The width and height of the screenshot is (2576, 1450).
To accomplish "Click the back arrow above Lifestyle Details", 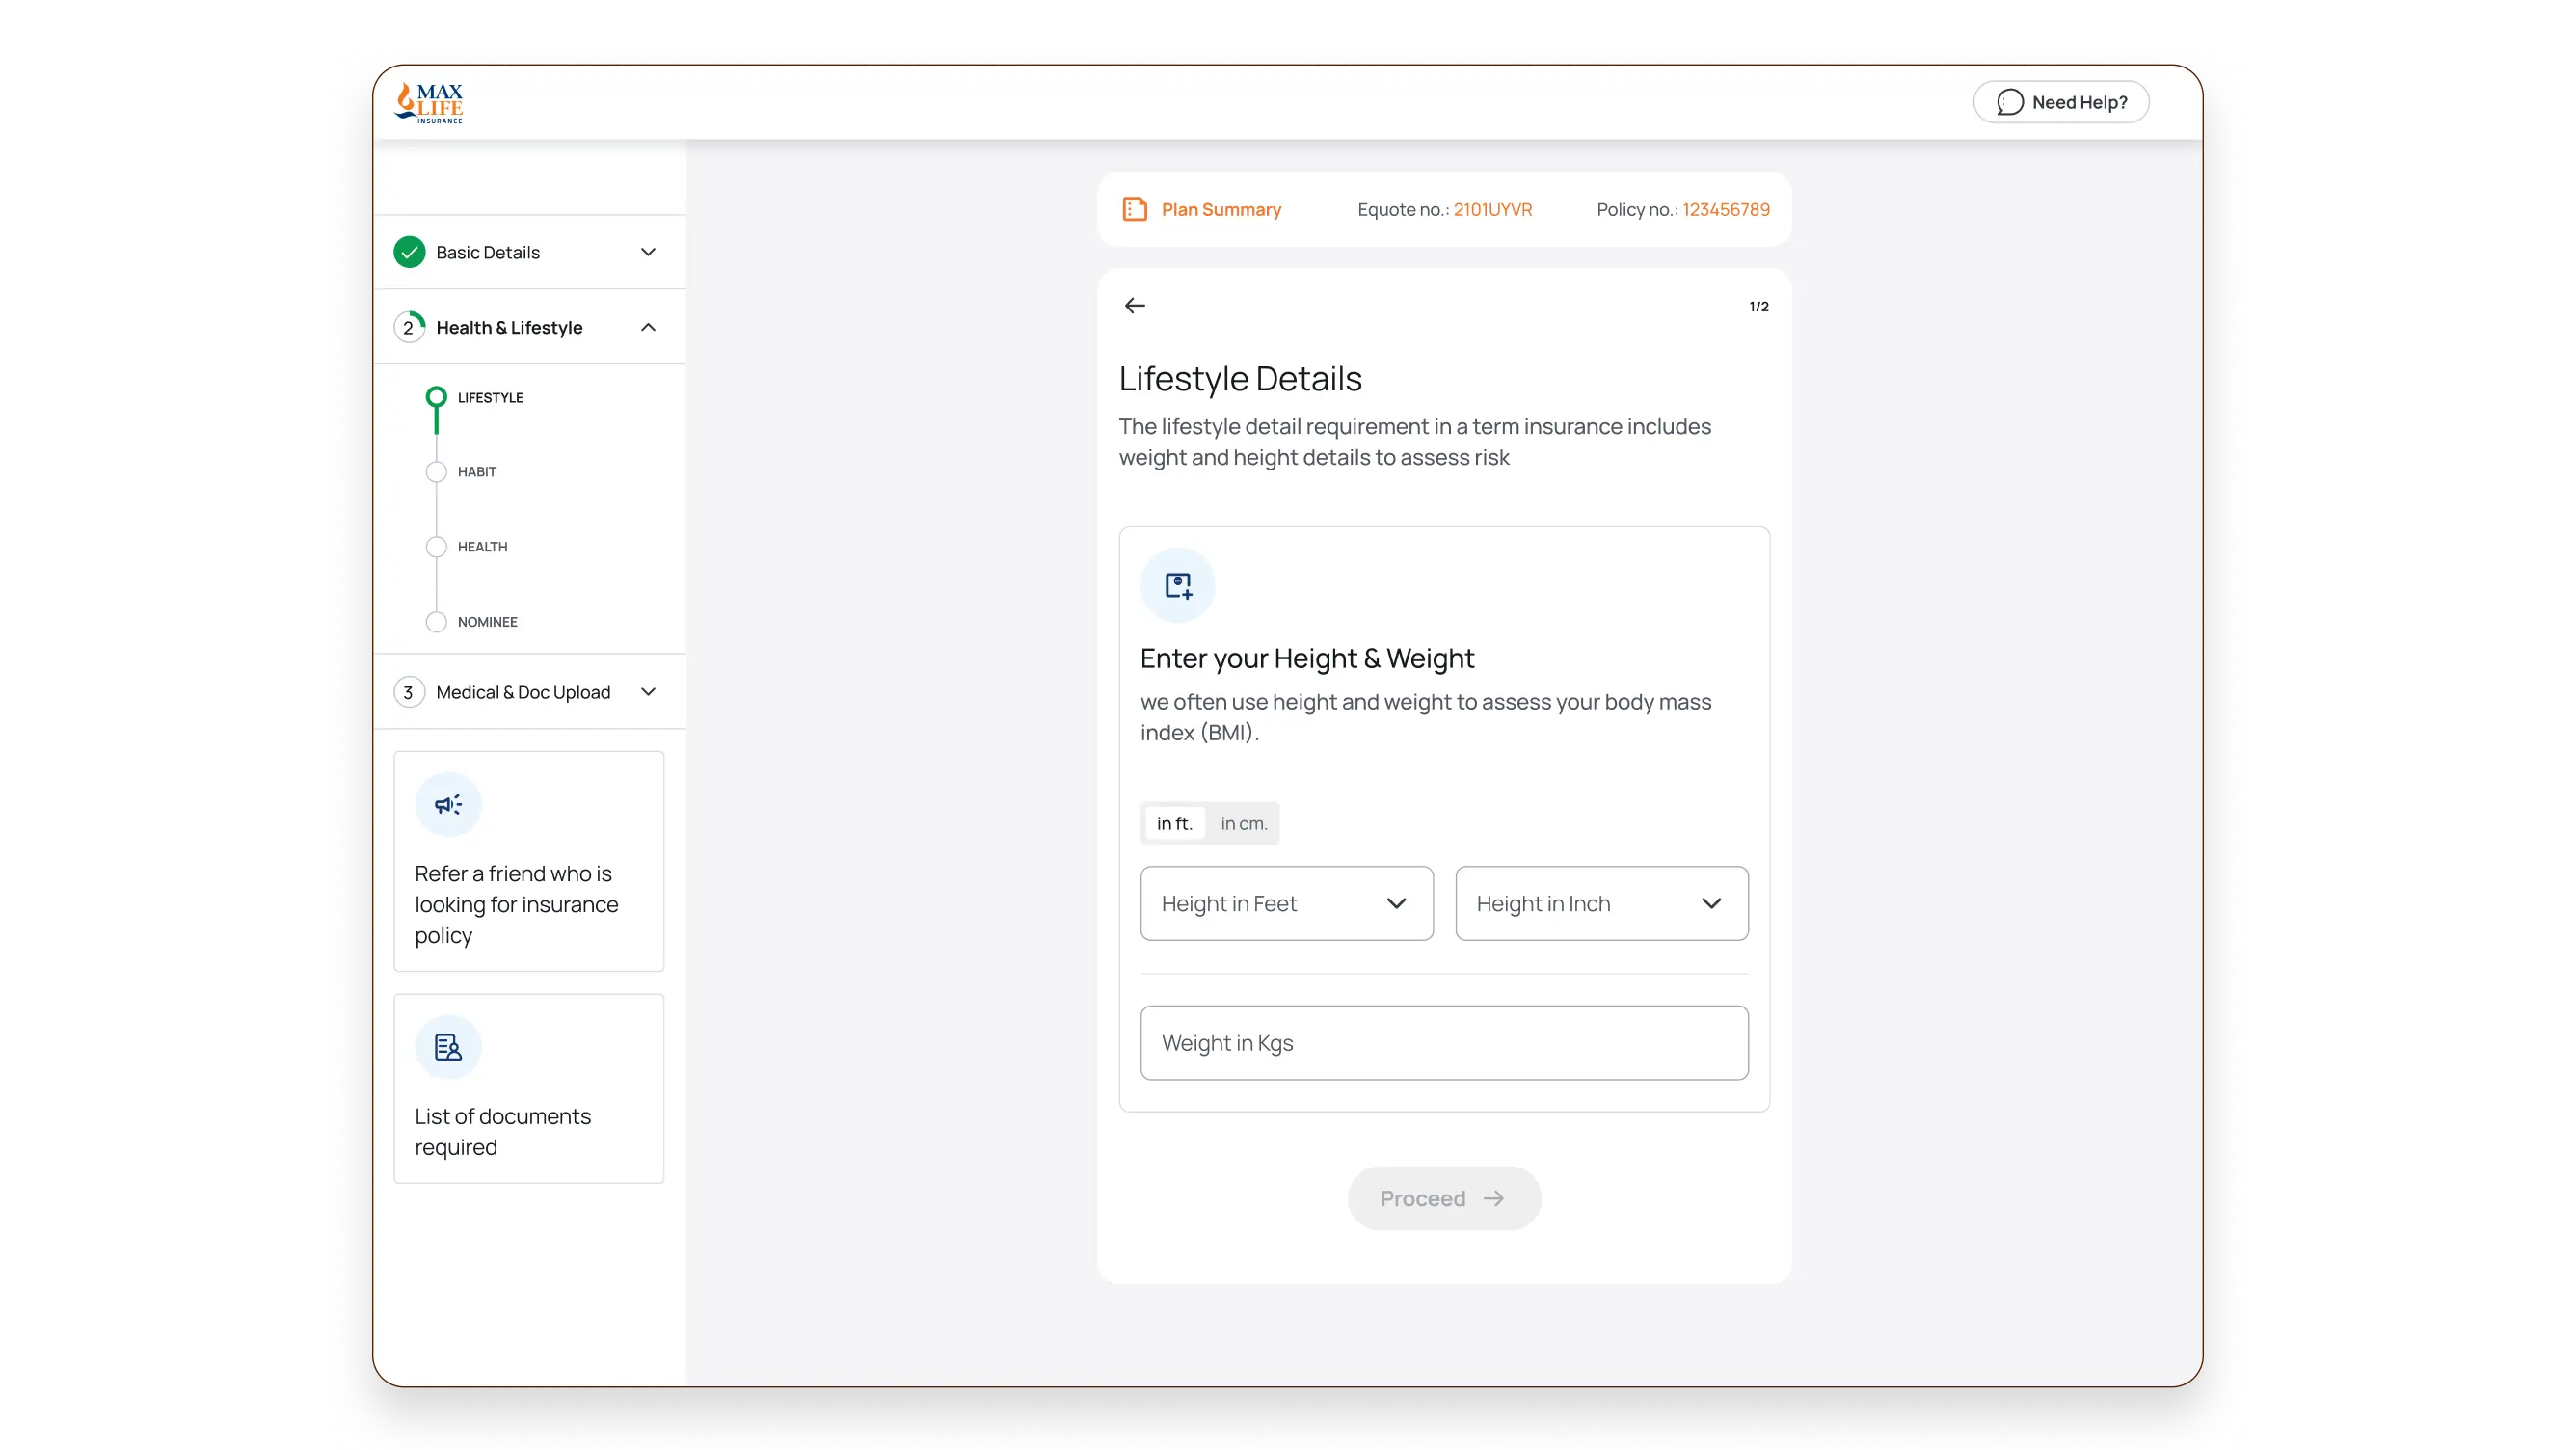I will pos(1134,305).
